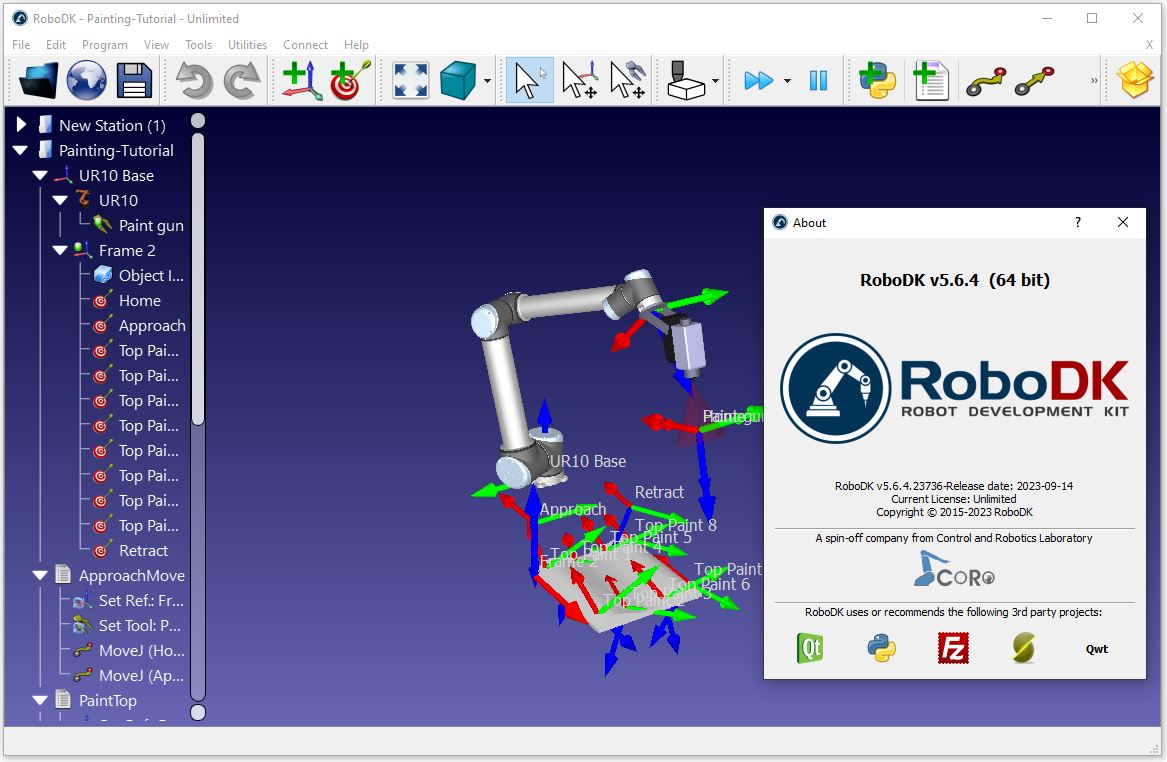Add a new program document icon
1167x762 pixels.
pyautogui.click(x=930, y=80)
